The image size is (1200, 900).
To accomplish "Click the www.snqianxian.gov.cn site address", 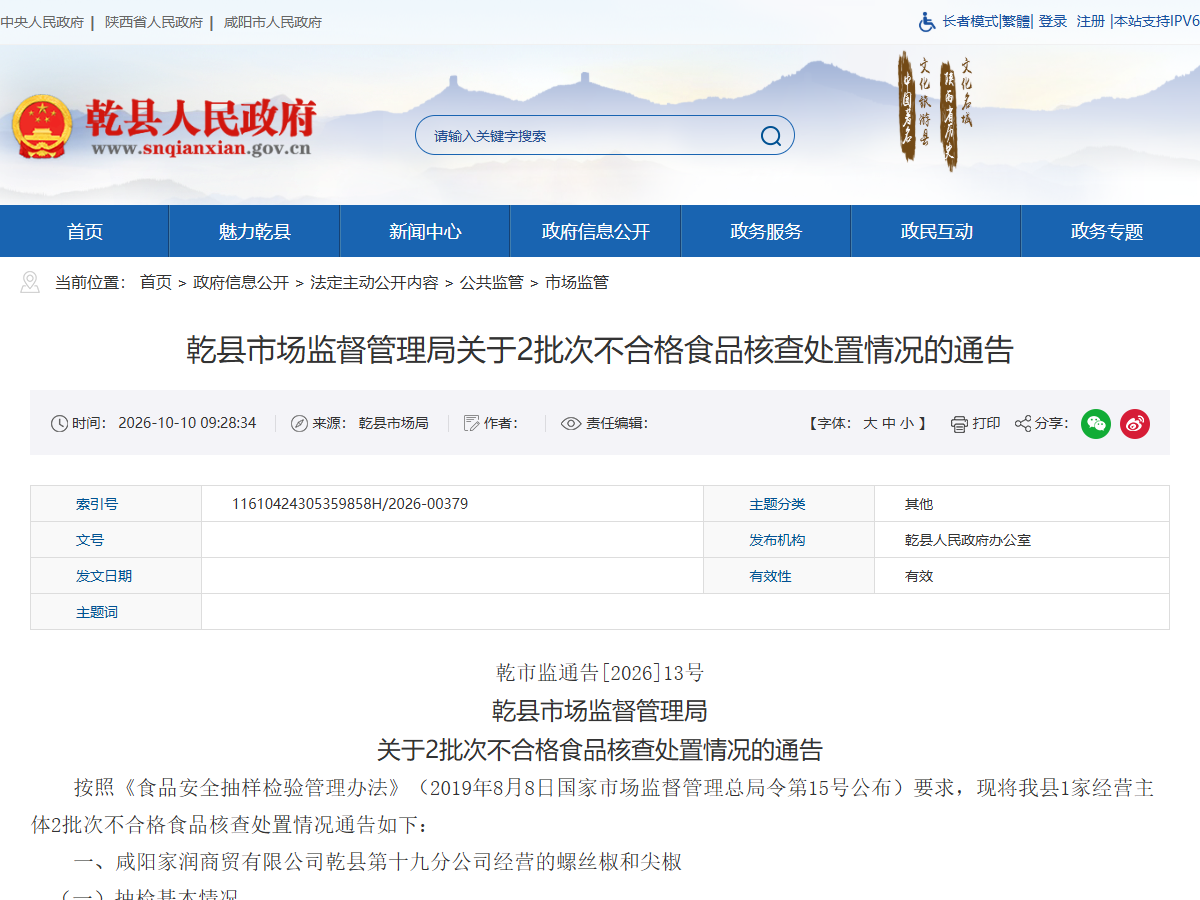I will [x=201, y=149].
